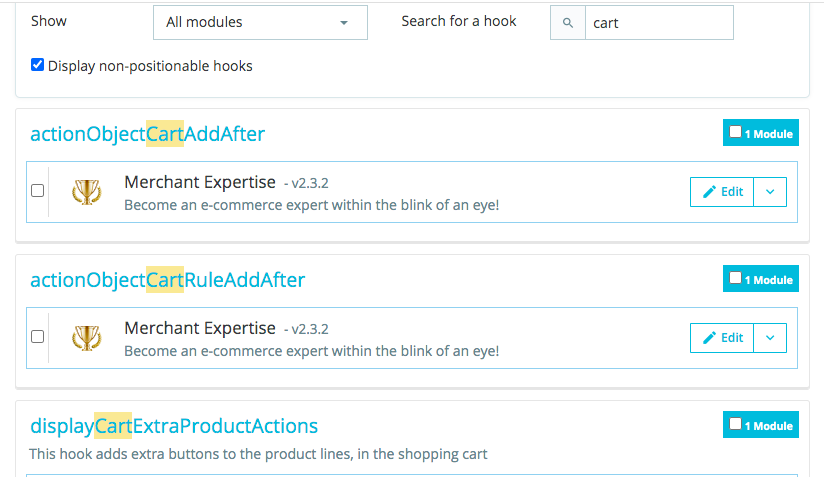Click Merchant Expertise trophy icon under actionObjectCartAddAfter

tap(87, 191)
